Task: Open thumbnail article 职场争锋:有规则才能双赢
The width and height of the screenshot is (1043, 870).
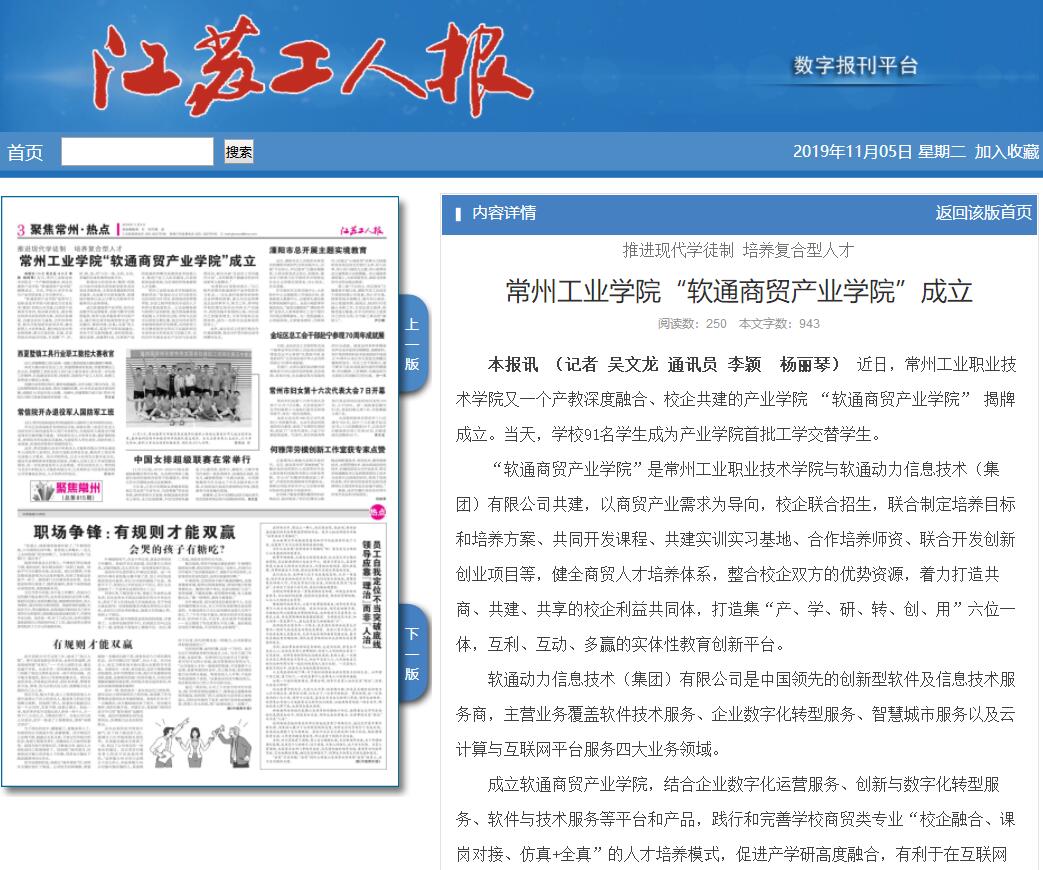Action: 134,531
